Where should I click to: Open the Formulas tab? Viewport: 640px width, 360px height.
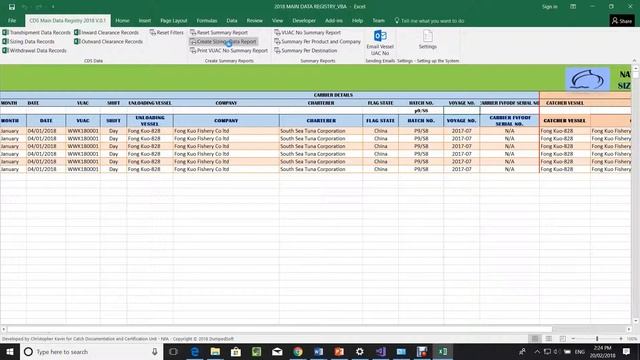(x=207, y=20)
